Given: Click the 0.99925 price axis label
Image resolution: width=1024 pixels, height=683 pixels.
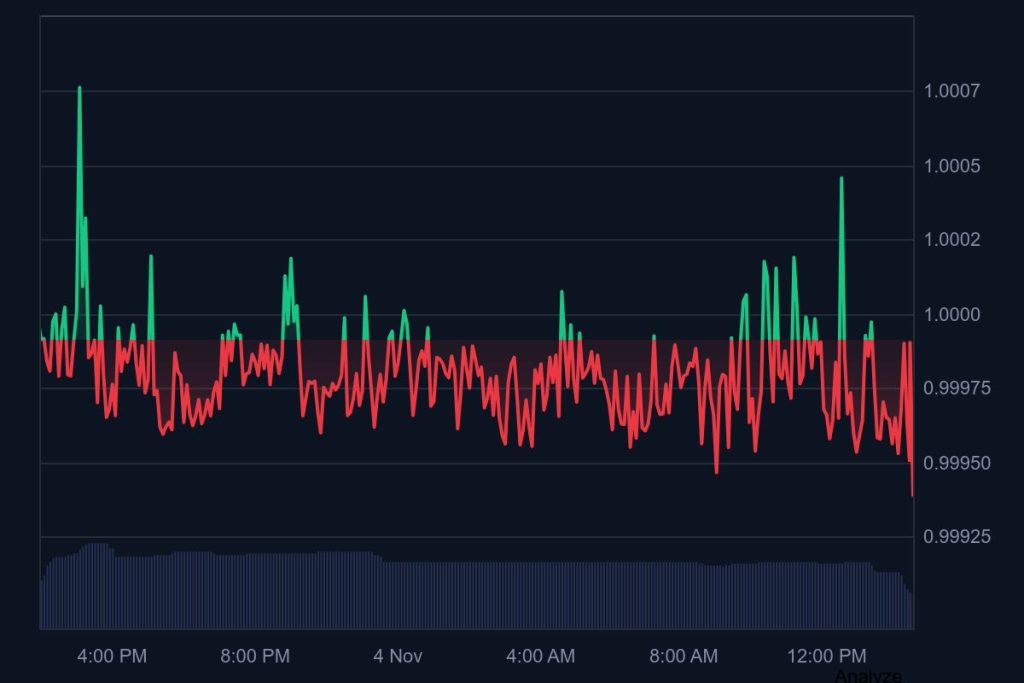Looking at the screenshot, I should click(955, 537).
